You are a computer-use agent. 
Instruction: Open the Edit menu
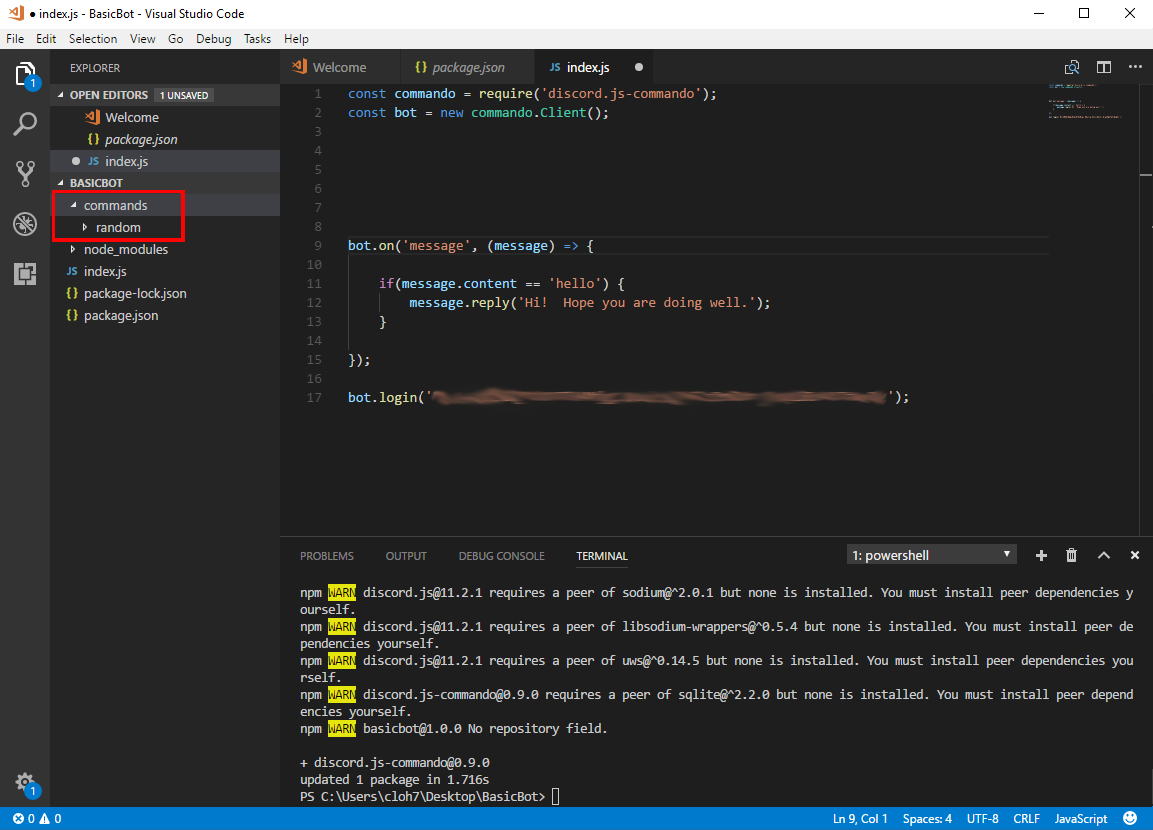pos(46,39)
